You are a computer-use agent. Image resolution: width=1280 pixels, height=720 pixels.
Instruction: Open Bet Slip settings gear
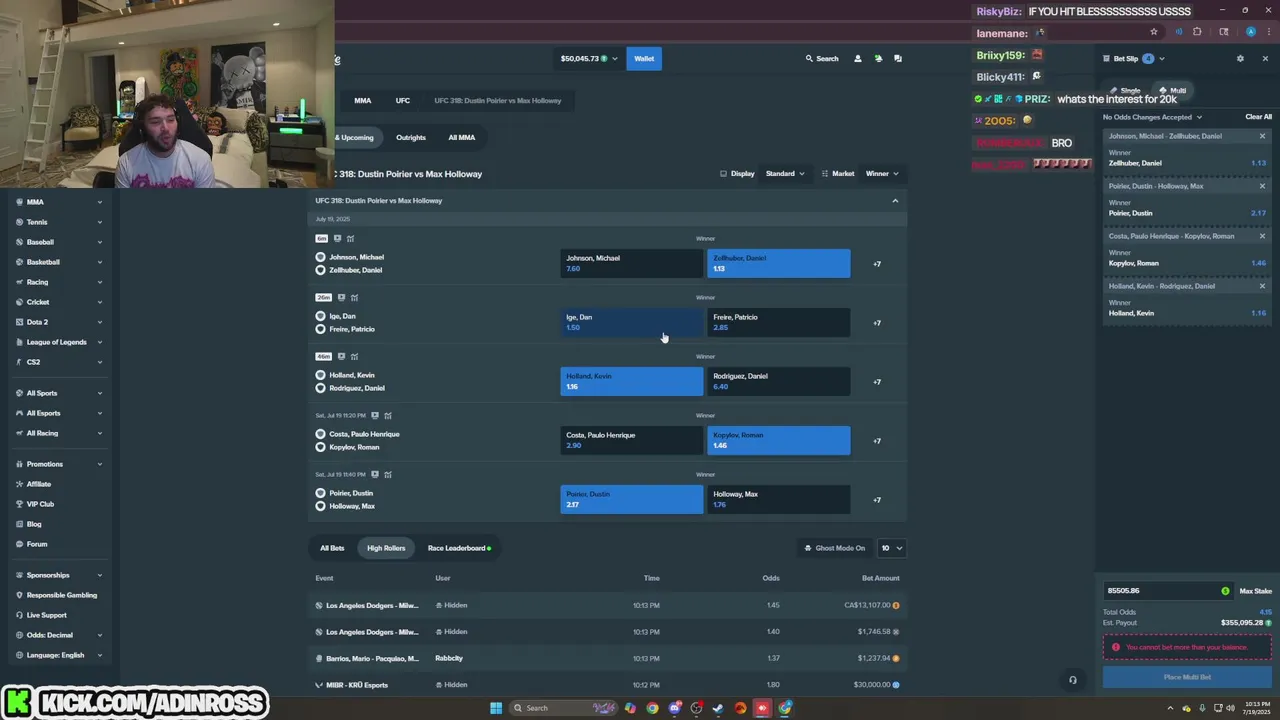click(1240, 59)
